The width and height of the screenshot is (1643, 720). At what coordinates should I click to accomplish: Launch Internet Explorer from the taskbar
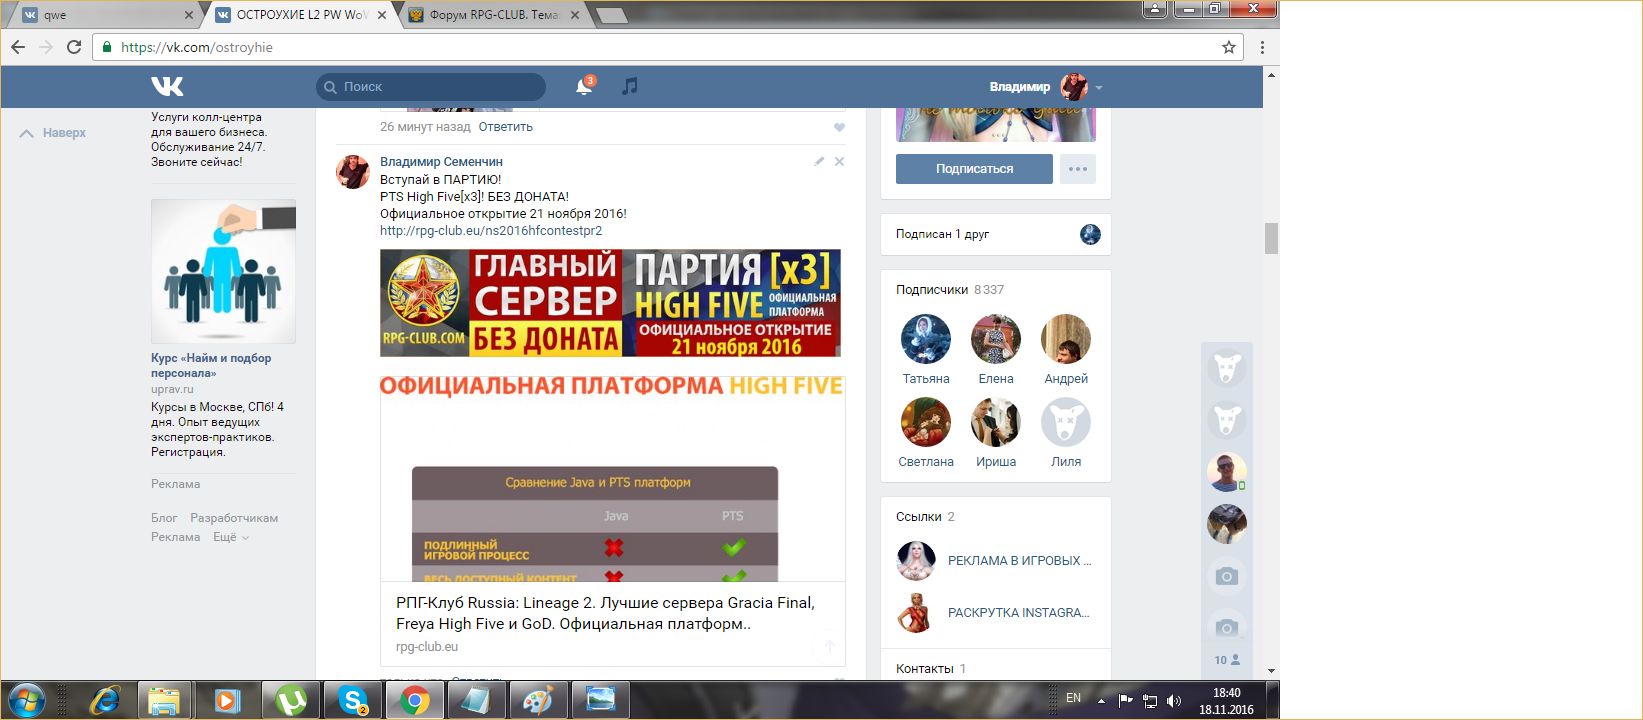[104, 700]
